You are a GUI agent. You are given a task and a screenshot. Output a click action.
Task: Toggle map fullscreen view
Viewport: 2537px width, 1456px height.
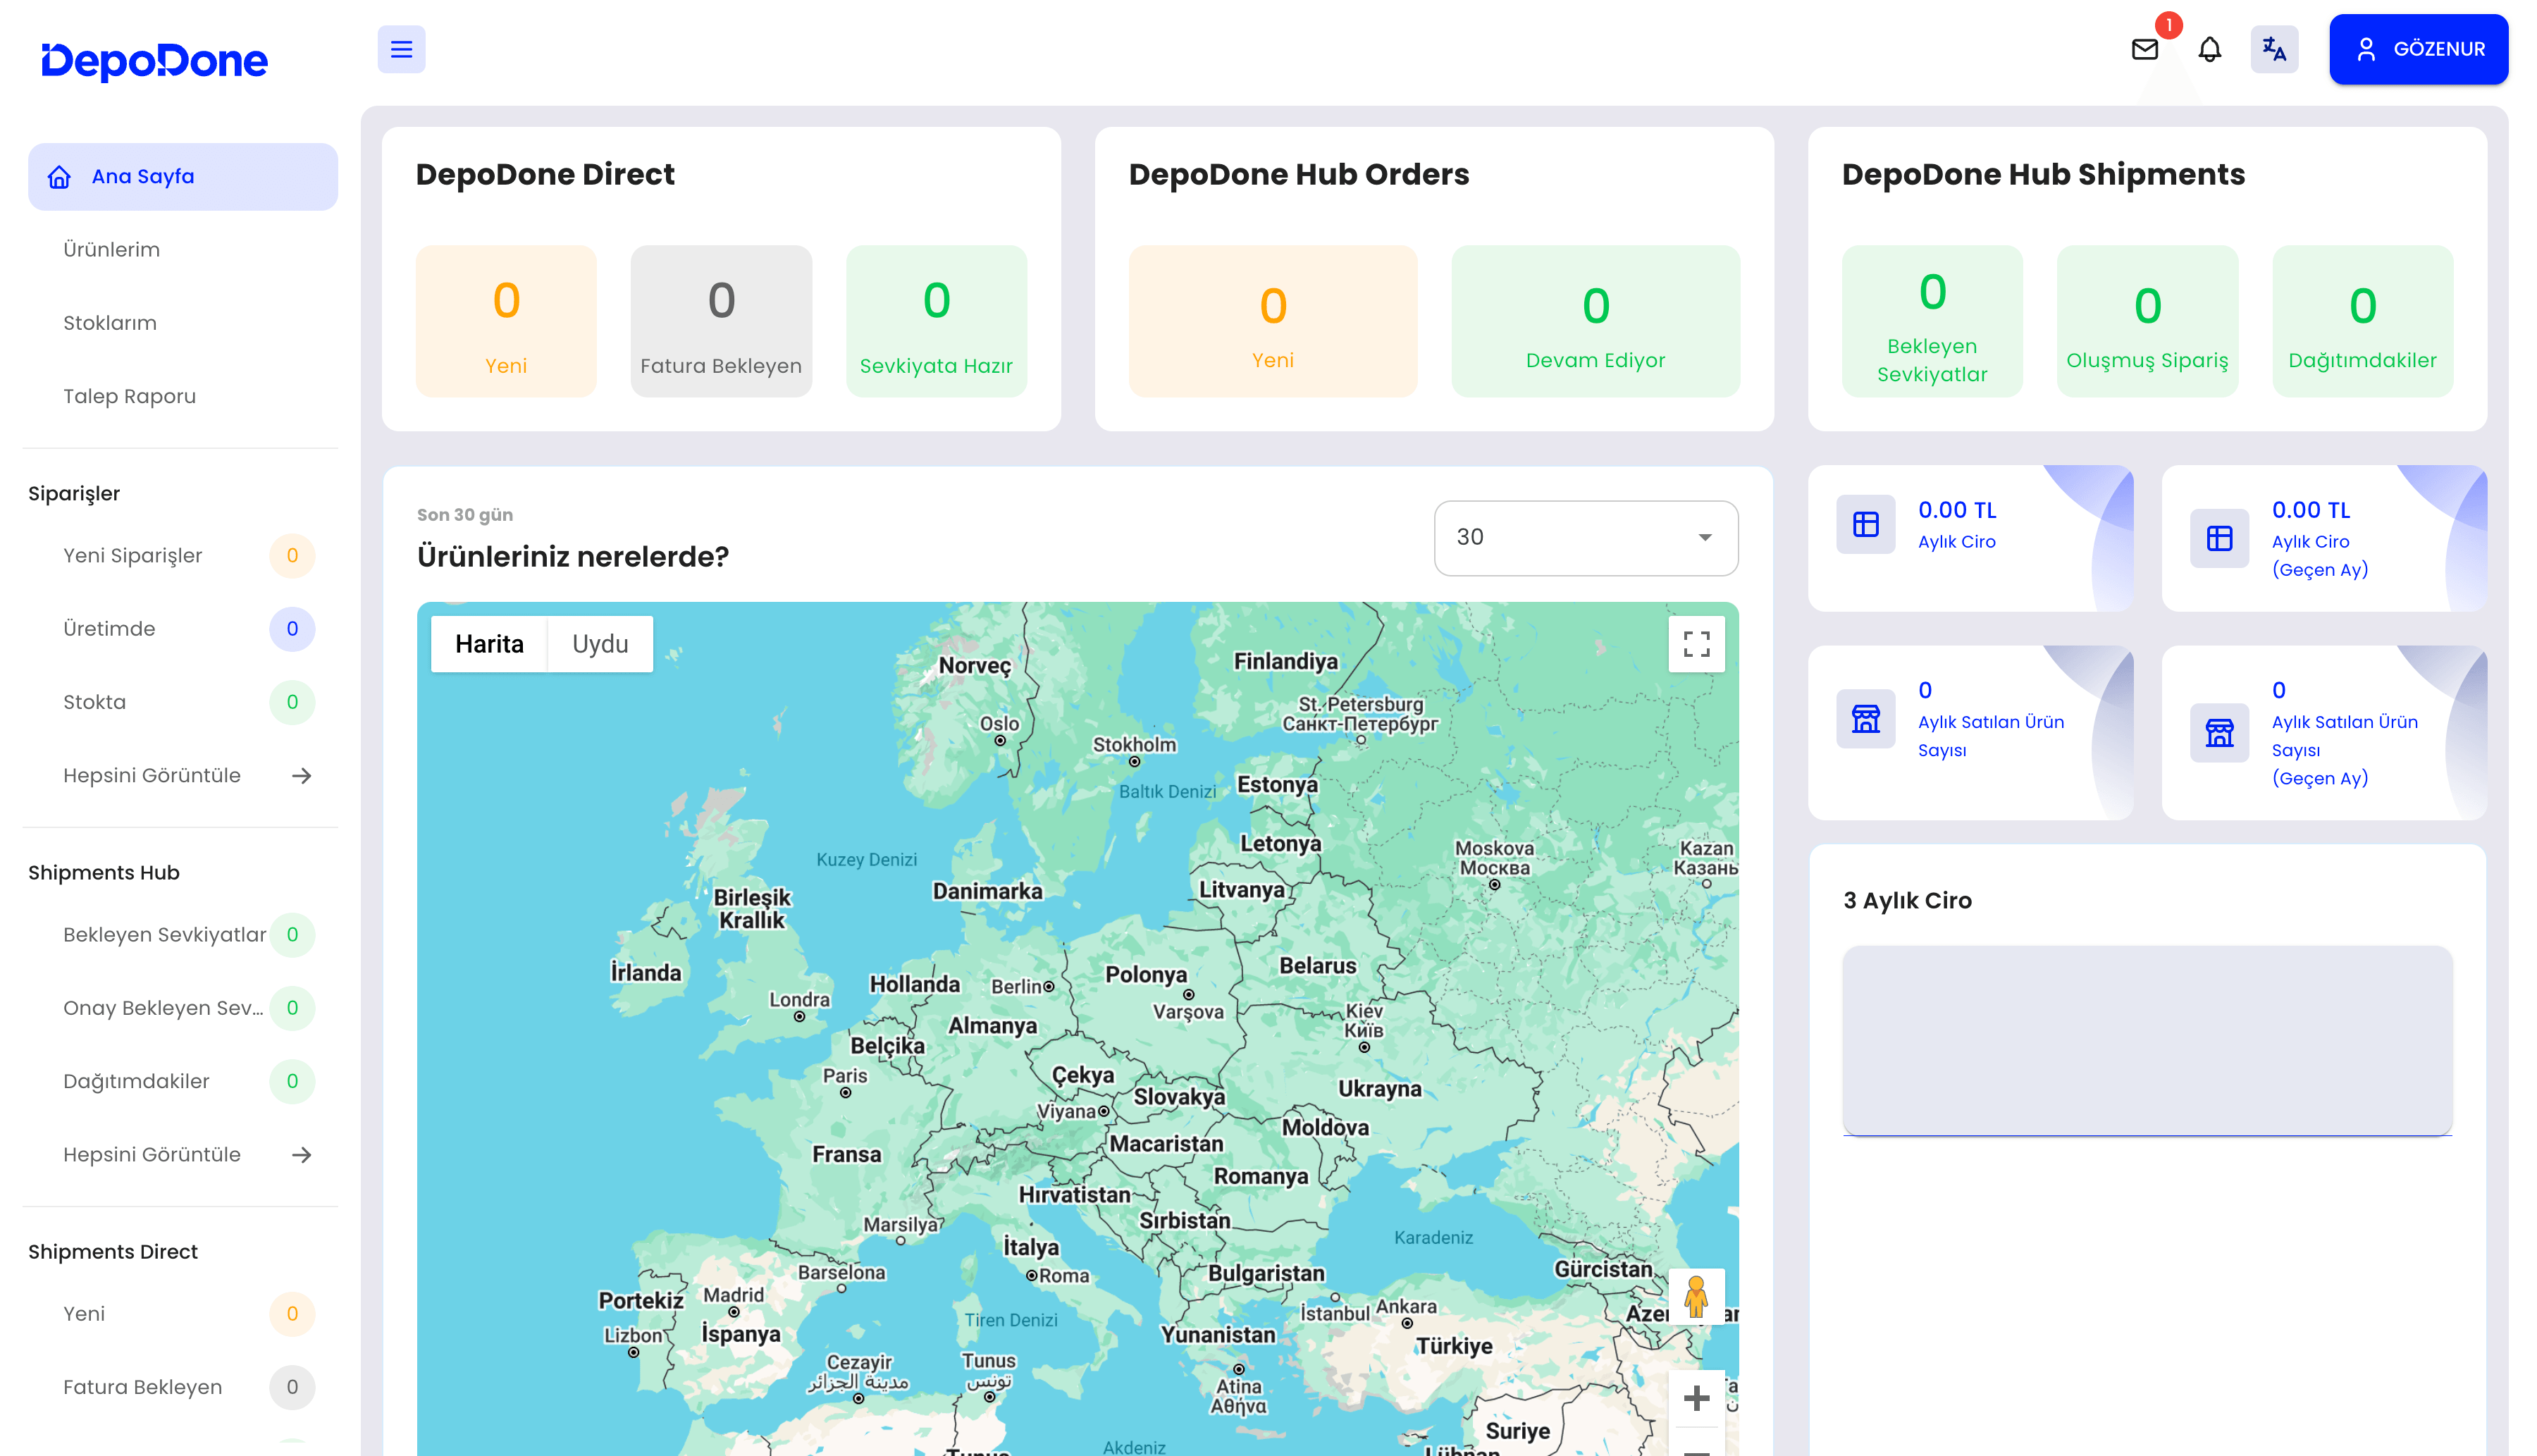point(1696,644)
